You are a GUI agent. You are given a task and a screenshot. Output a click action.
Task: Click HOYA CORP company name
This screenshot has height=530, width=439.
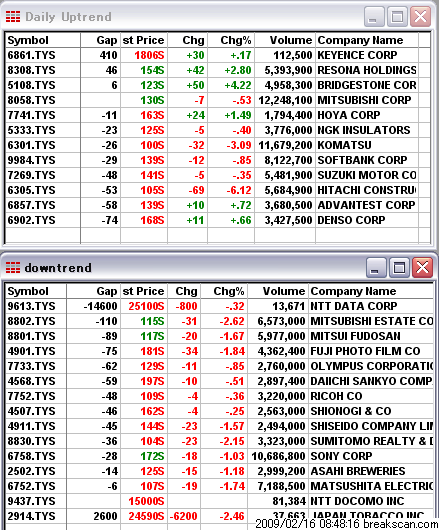pos(349,115)
